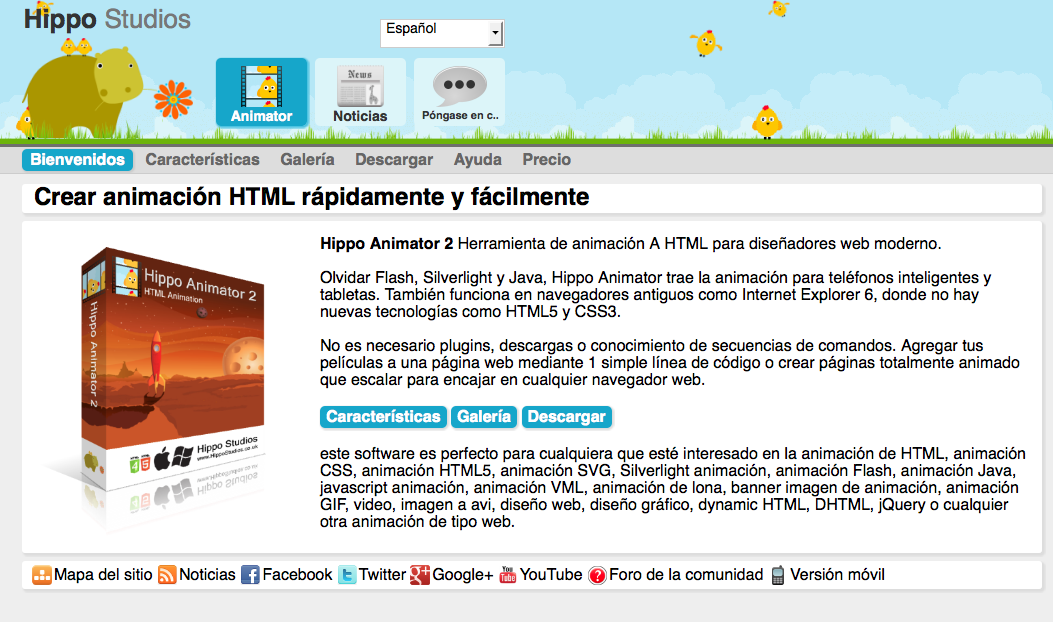View the Precio tab
1053x622 pixels.
547,160
